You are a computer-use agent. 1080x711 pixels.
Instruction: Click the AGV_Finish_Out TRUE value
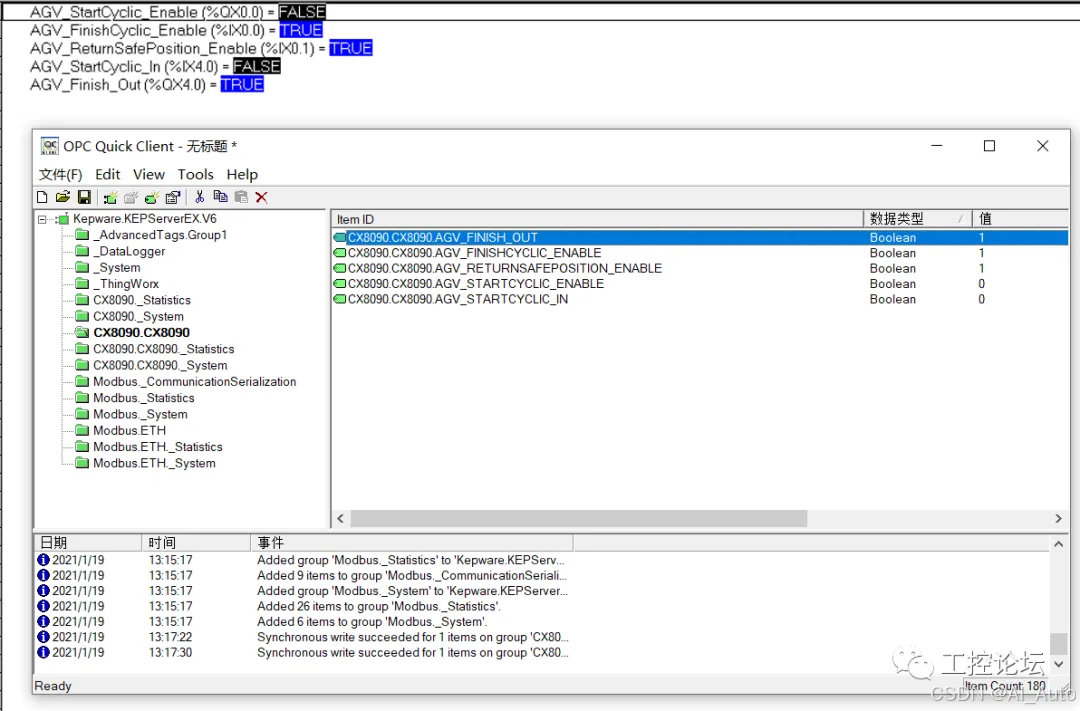click(242, 84)
